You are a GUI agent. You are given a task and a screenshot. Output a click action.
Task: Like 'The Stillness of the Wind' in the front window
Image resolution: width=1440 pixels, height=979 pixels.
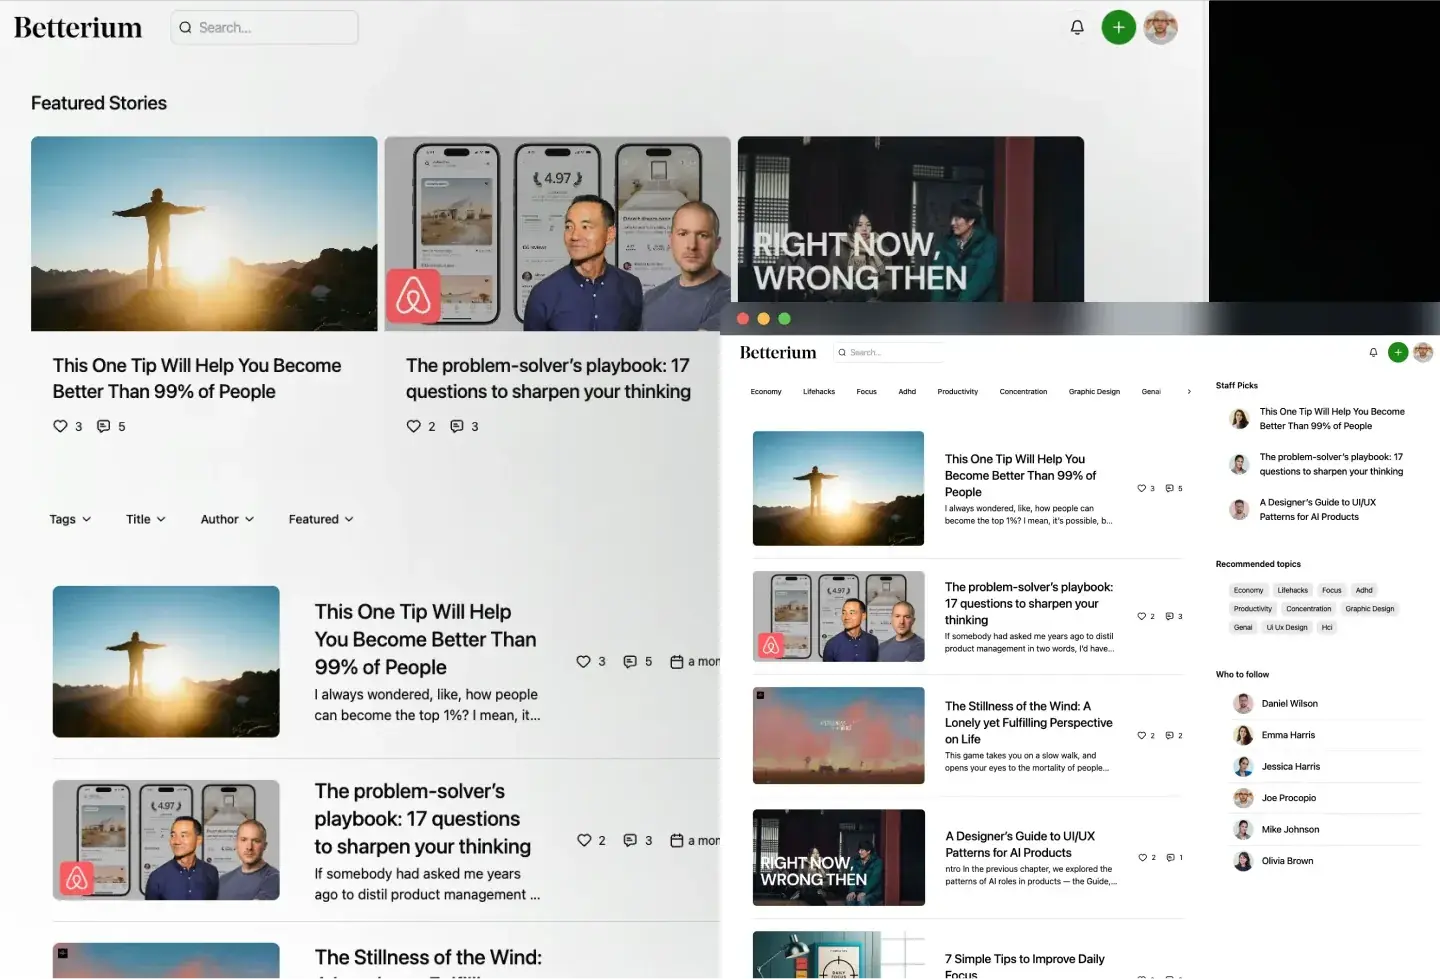[x=1142, y=735]
